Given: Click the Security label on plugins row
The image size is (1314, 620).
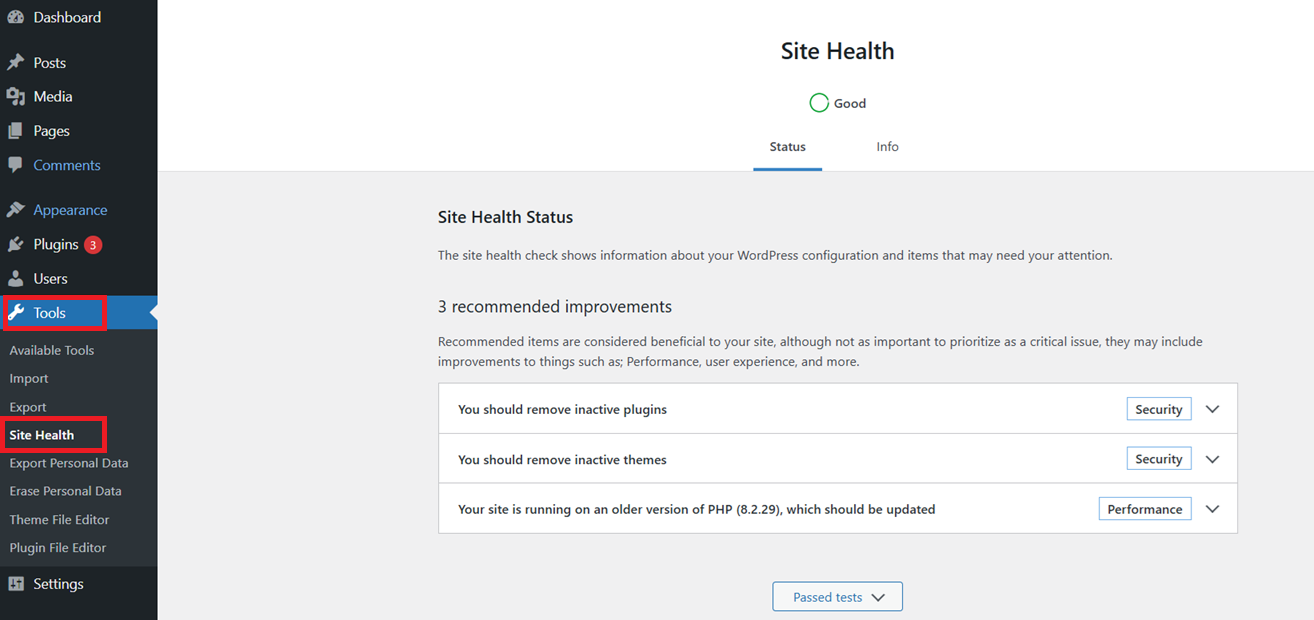Looking at the screenshot, I should [x=1159, y=409].
